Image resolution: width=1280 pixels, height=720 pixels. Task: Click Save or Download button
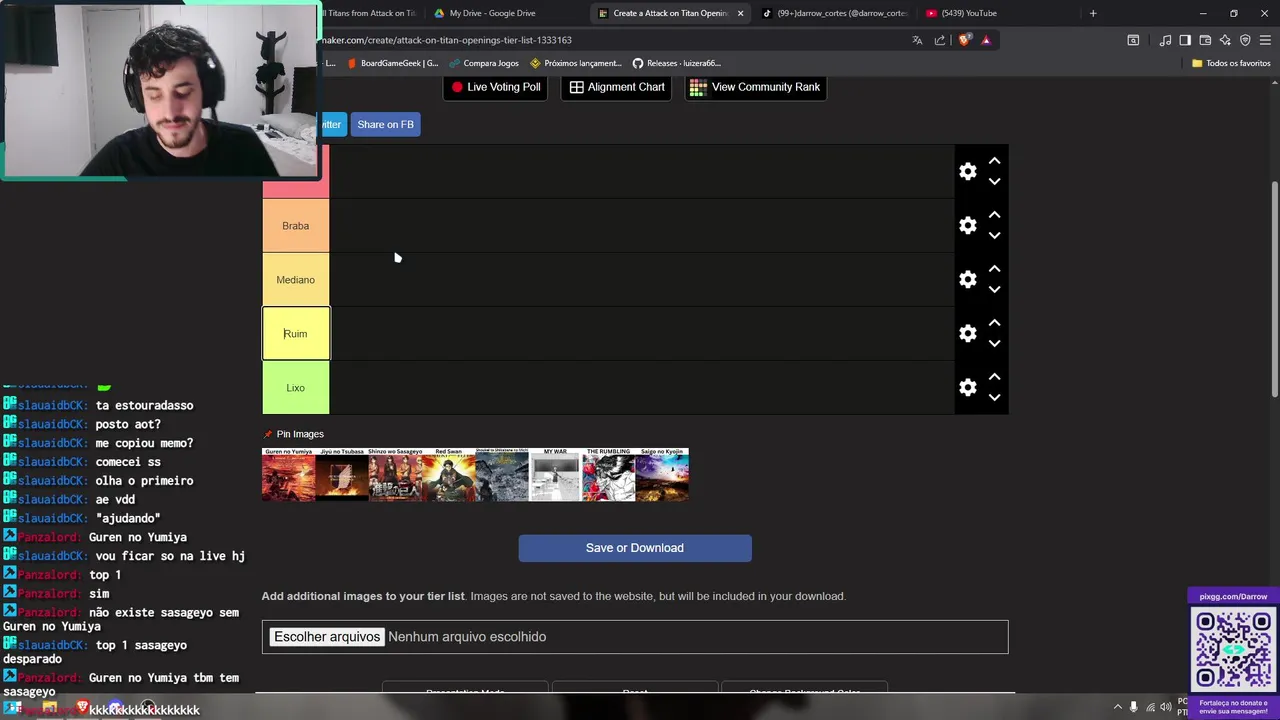[x=635, y=548]
